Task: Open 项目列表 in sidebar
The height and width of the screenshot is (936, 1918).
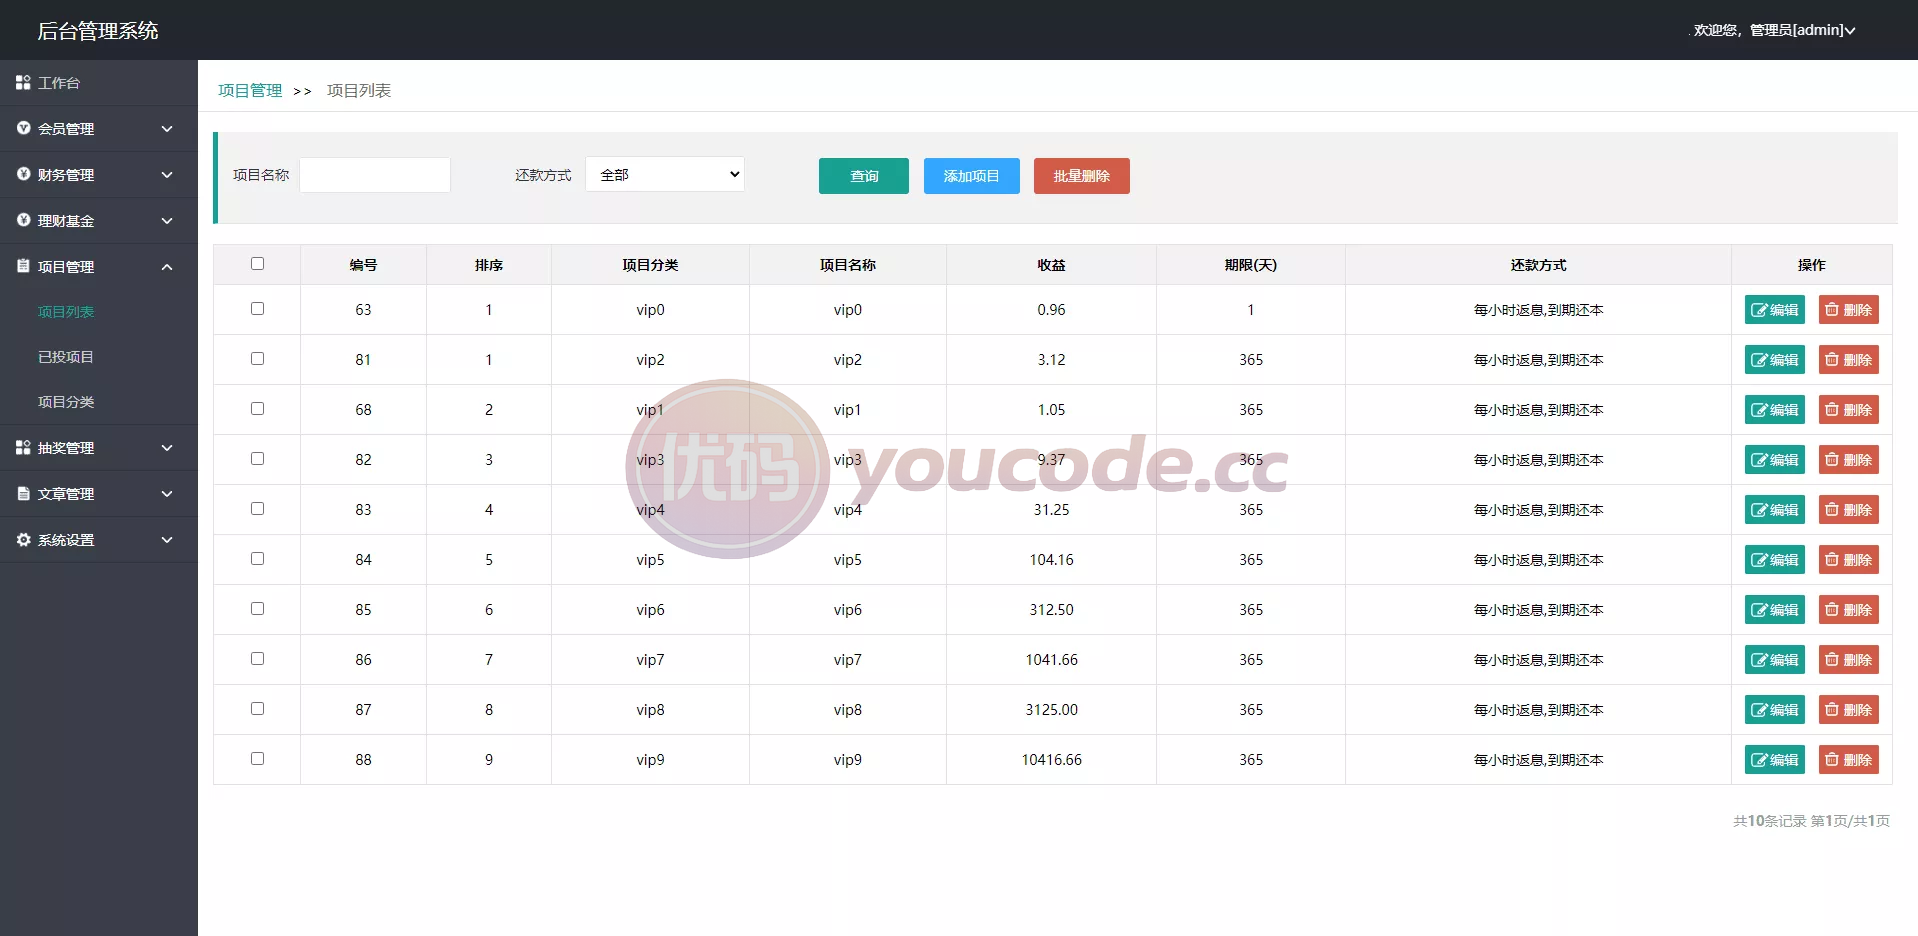Action: click(66, 312)
